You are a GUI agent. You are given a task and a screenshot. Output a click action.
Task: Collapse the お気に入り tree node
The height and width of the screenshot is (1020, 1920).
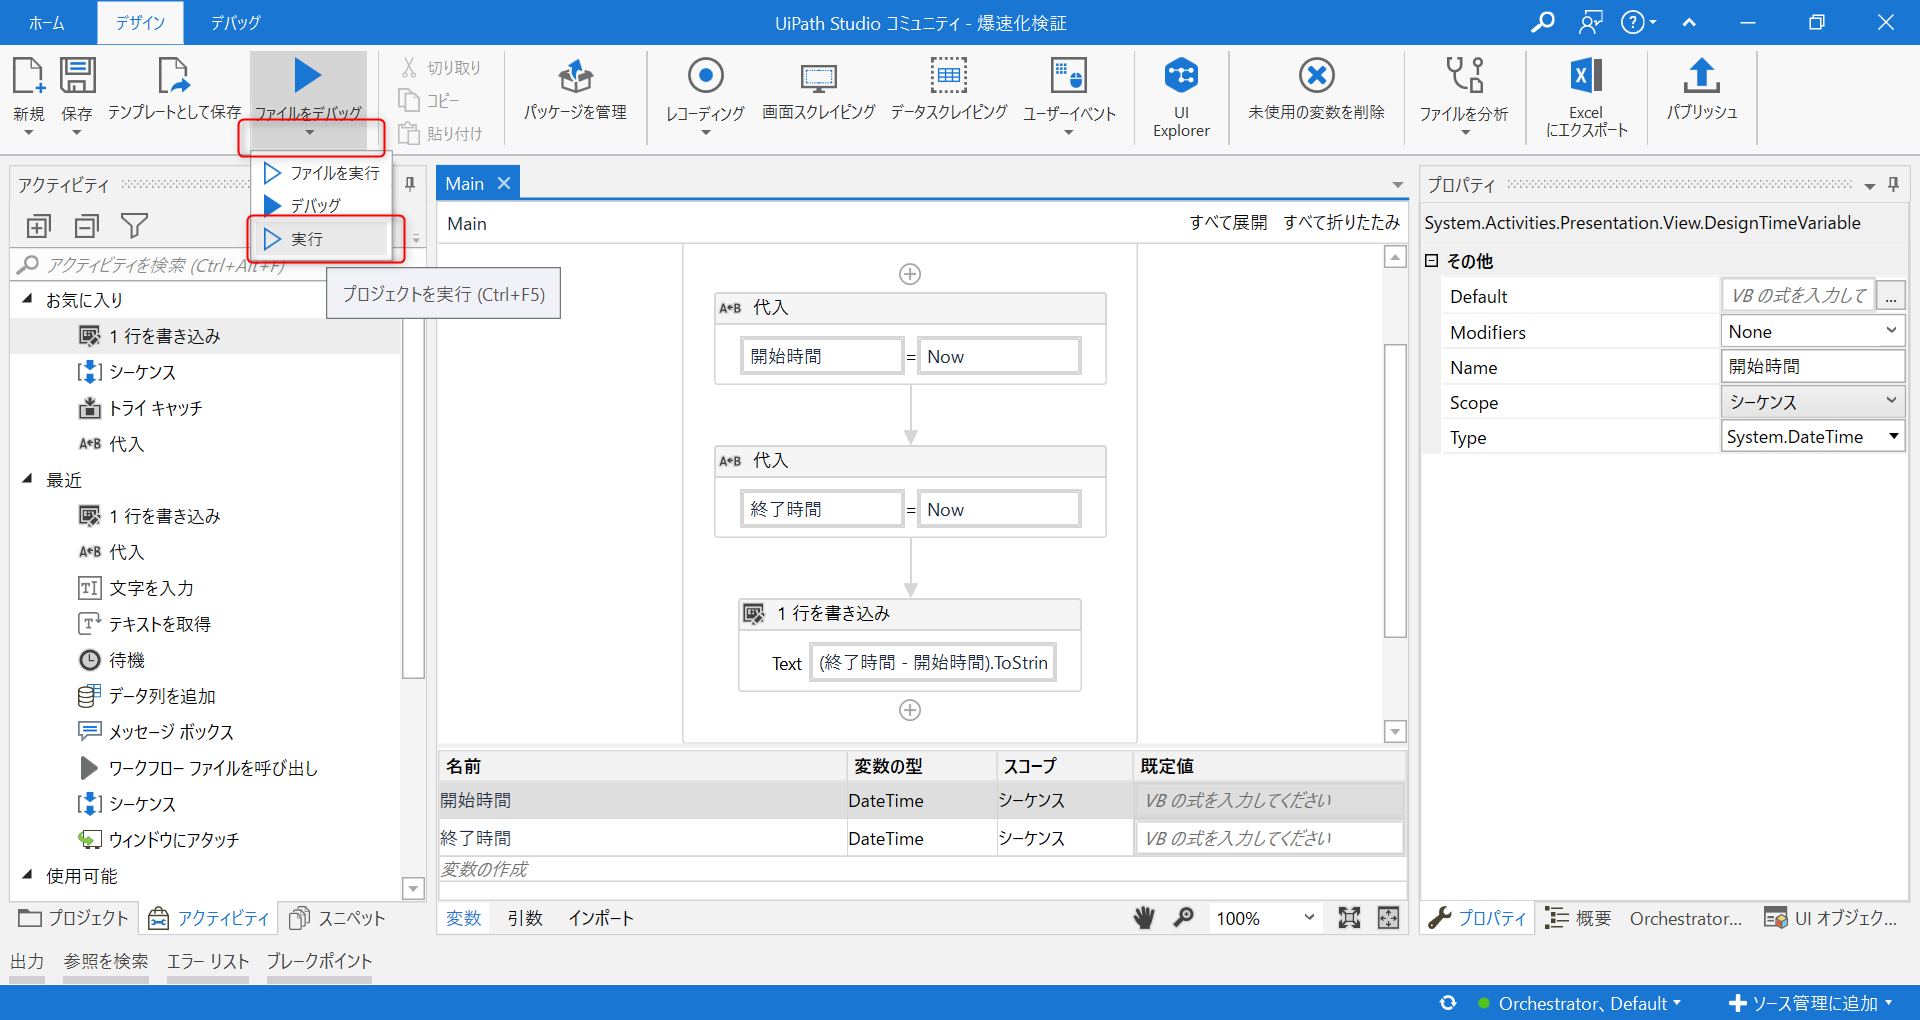27,299
